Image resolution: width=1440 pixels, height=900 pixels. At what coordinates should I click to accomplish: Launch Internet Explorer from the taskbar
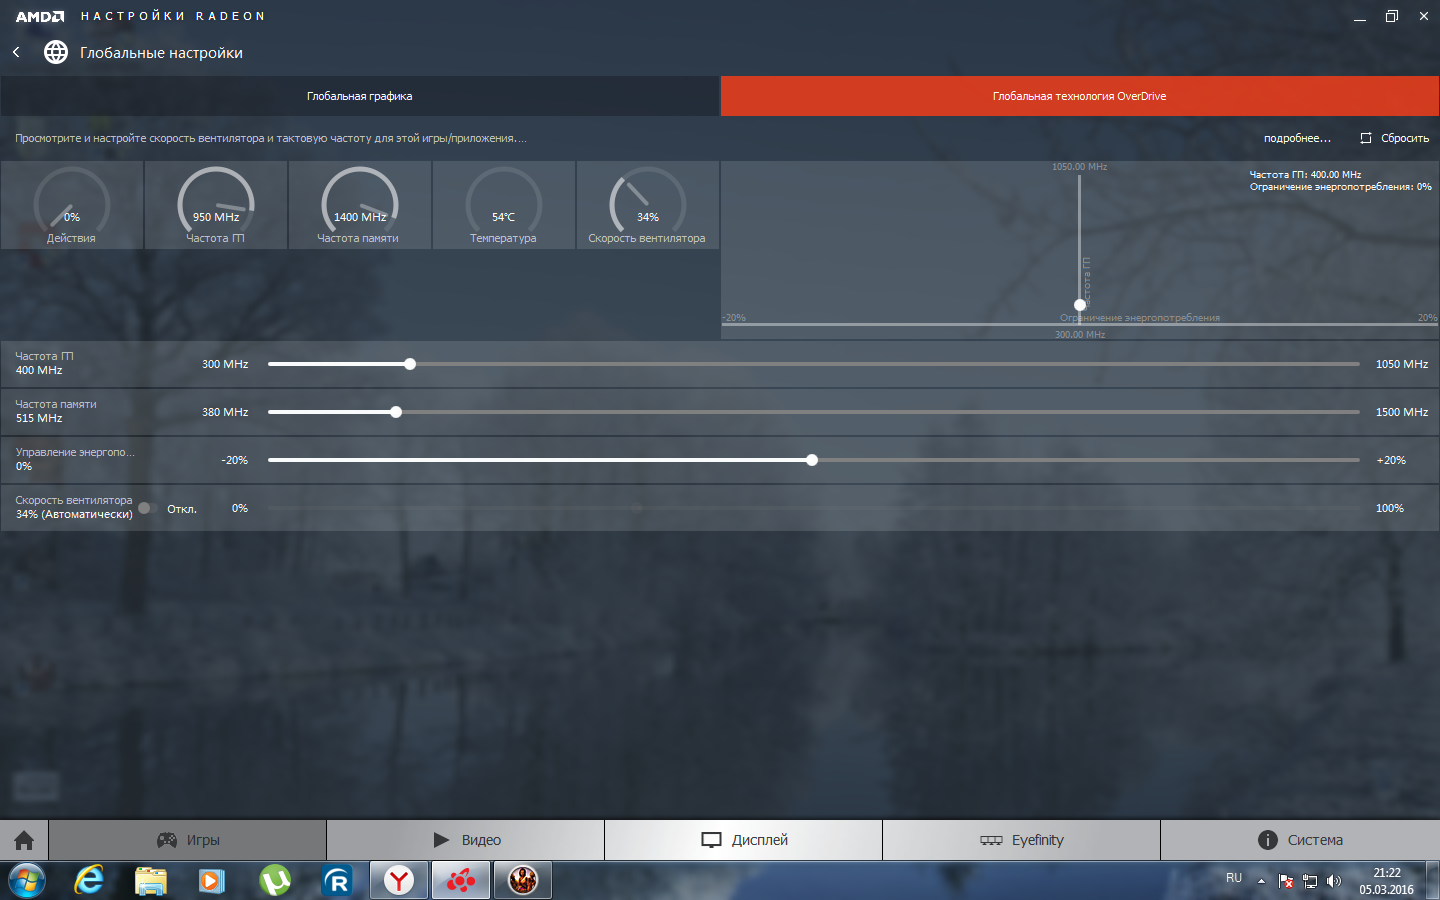click(90, 880)
